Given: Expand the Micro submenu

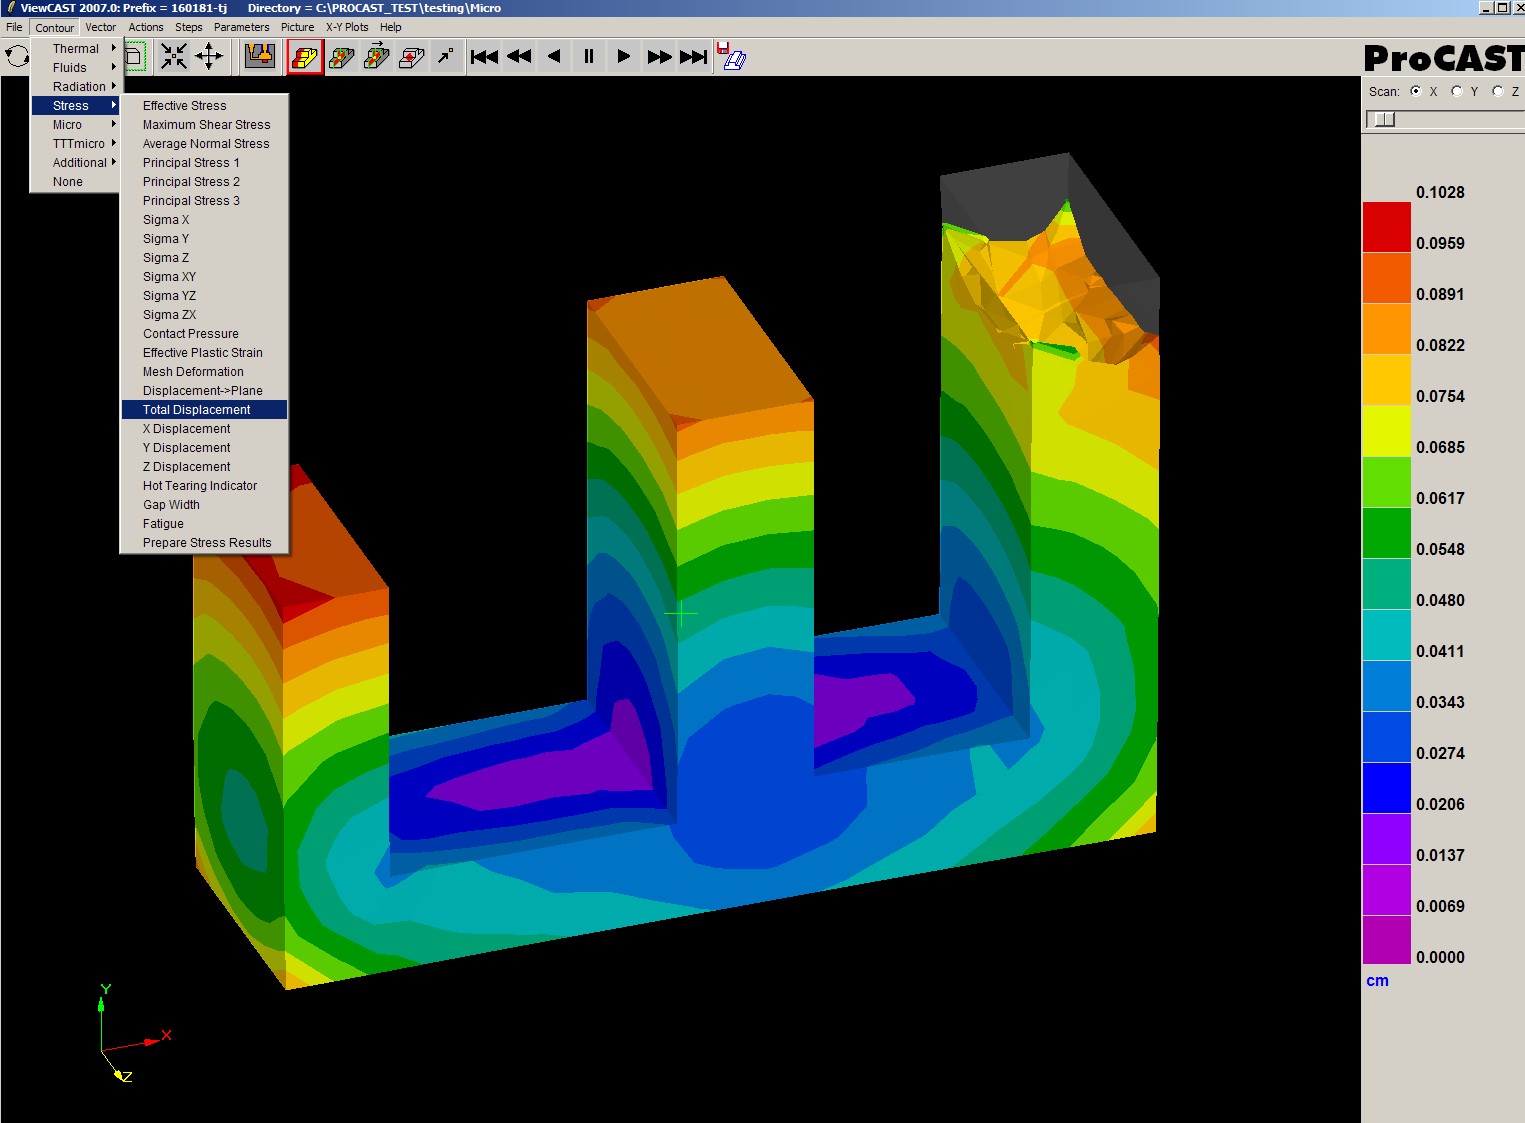Looking at the screenshot, I should coord(75,125).
